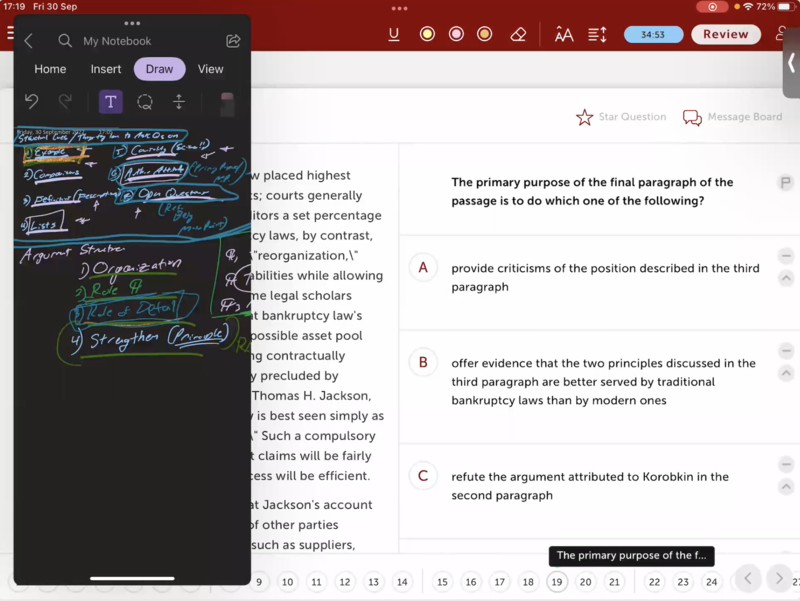Collapse answer choice B with chevron
Image resolution: width=800 pixels, height=601 pixels.
coord(786,373)
